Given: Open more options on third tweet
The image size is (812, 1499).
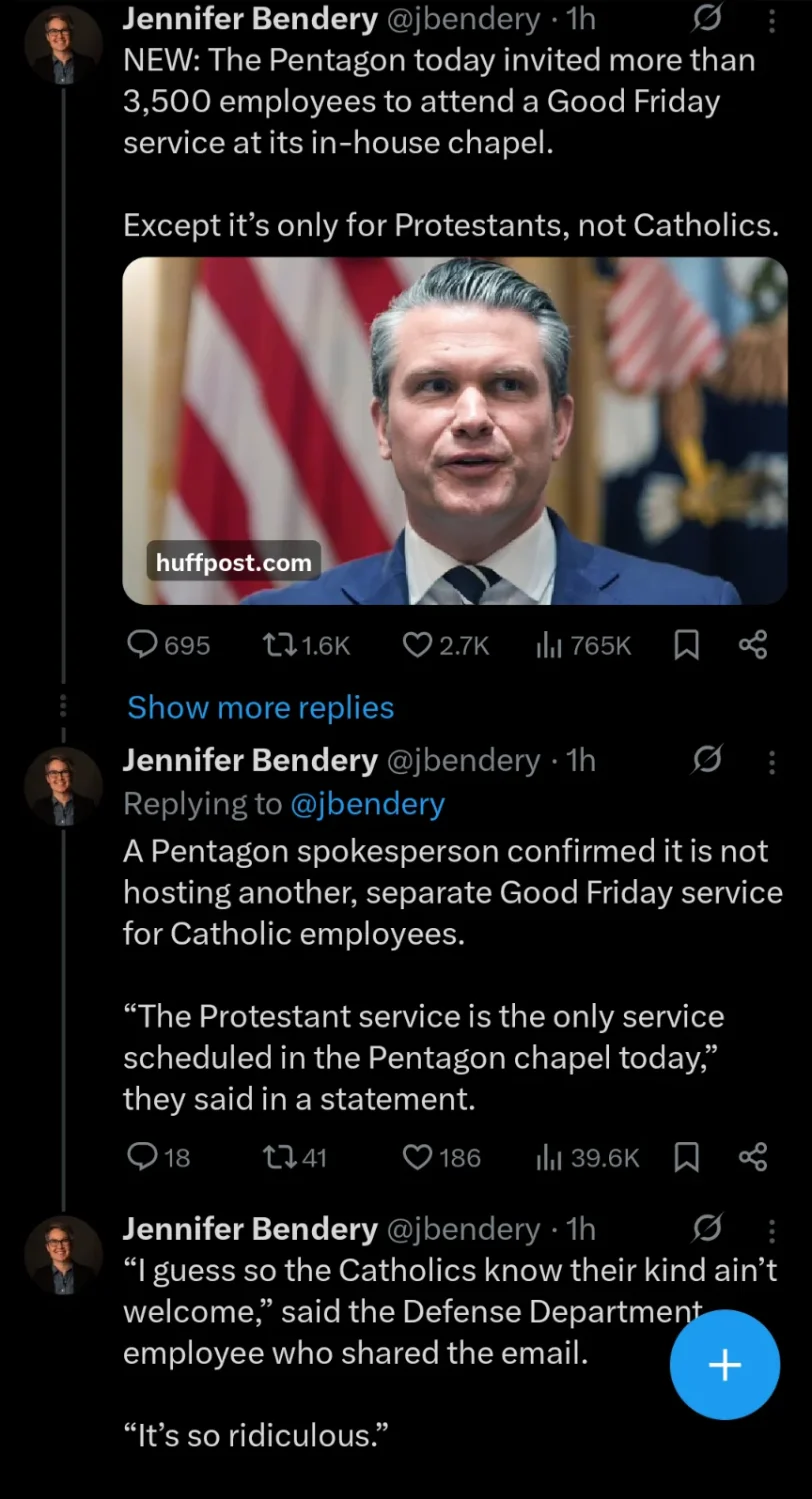Looking at the screenshot, I should click(x=771, y=1229).
